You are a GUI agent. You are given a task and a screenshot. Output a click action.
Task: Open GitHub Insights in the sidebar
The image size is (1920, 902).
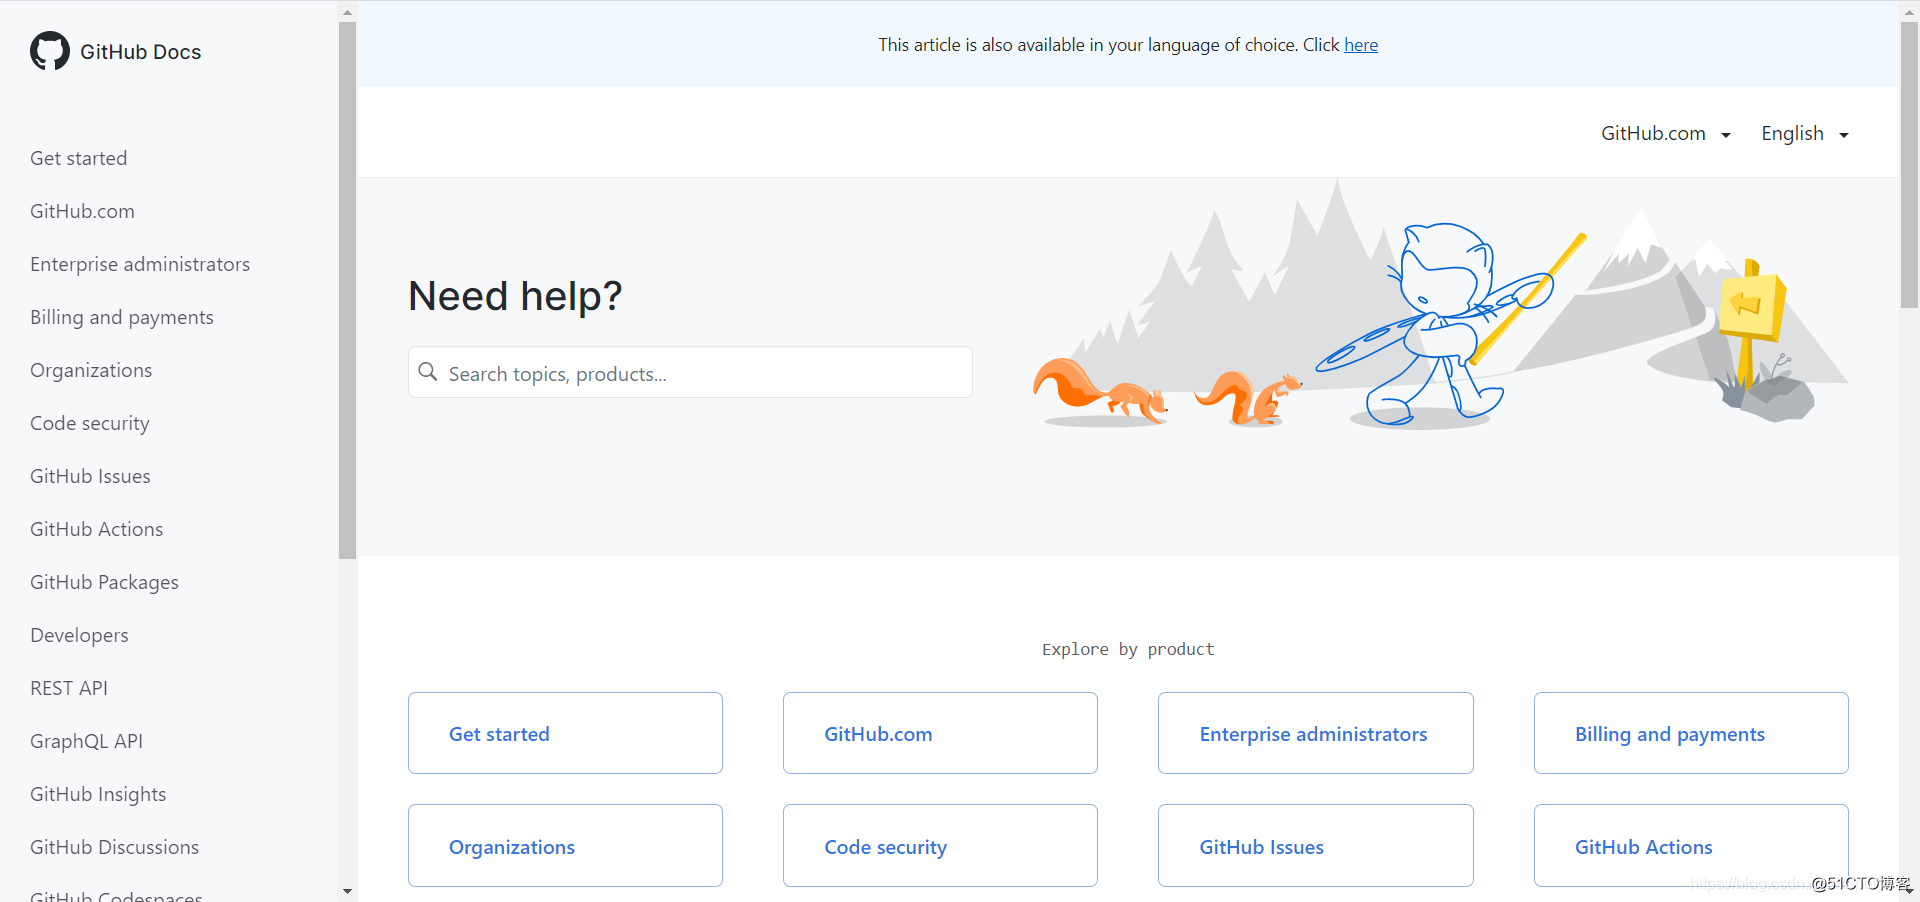[98, 794]
